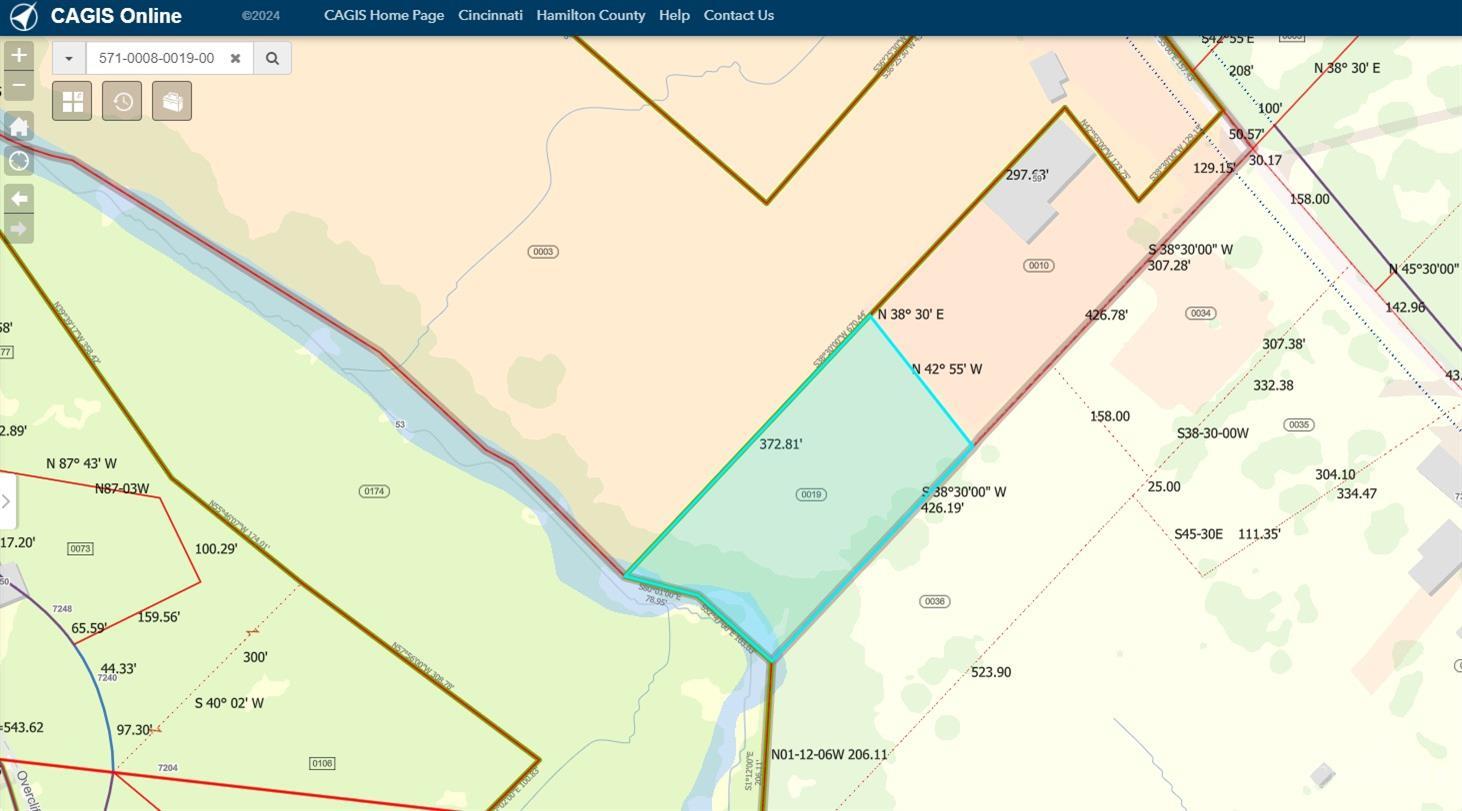
Task: Zoom in on the map
Action: [19, 56]
